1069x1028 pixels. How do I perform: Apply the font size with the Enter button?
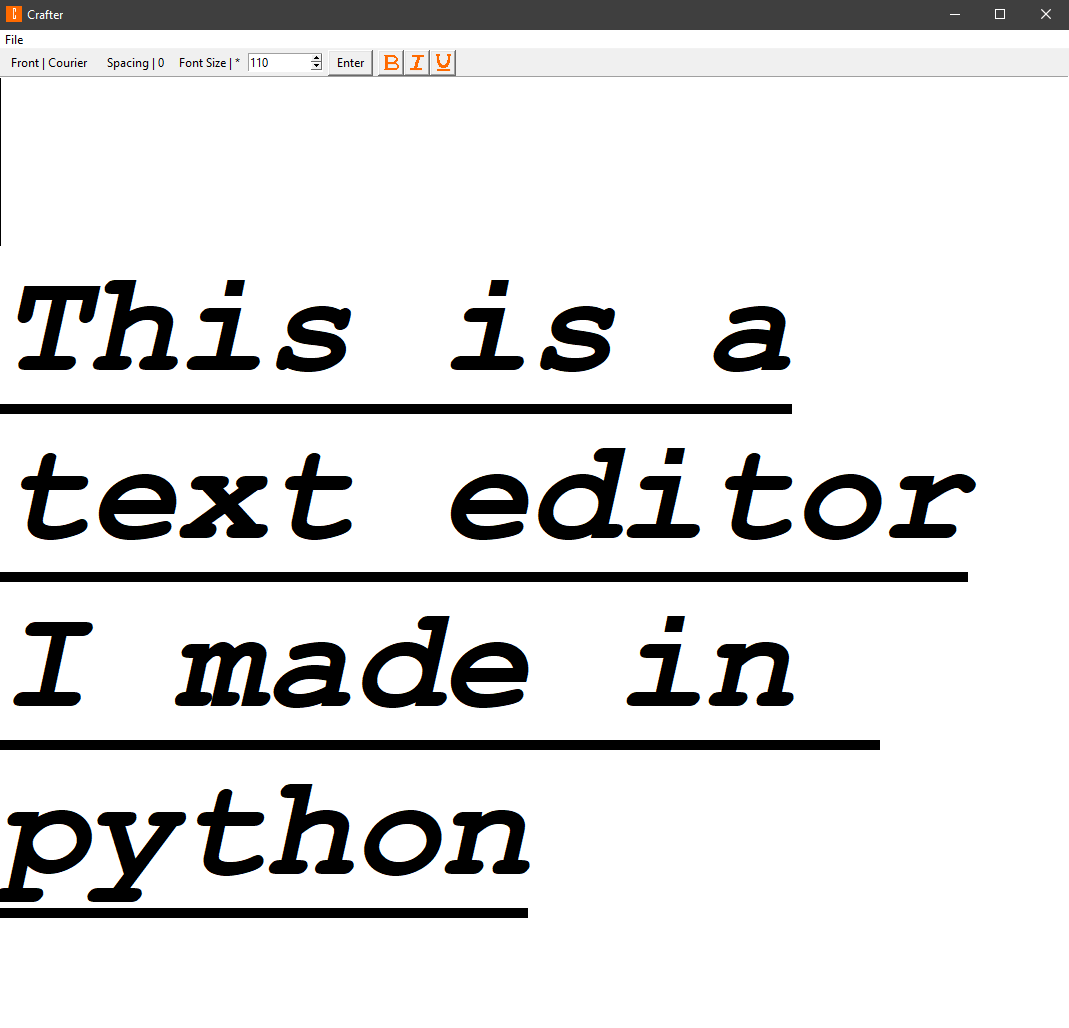(350, 63)
